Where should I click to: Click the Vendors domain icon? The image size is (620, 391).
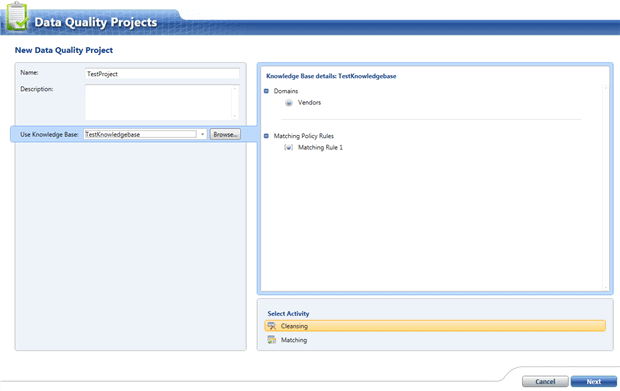[x=289, y=103]
